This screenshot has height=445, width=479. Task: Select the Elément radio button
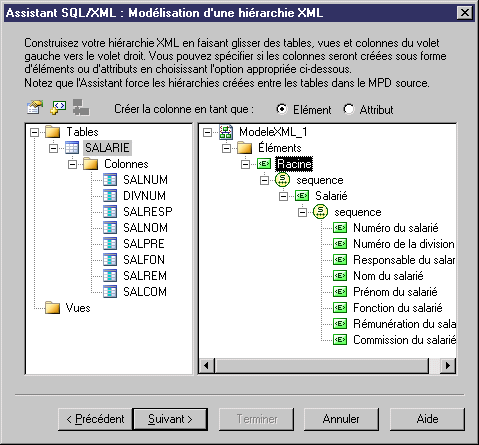click(282, 109)
